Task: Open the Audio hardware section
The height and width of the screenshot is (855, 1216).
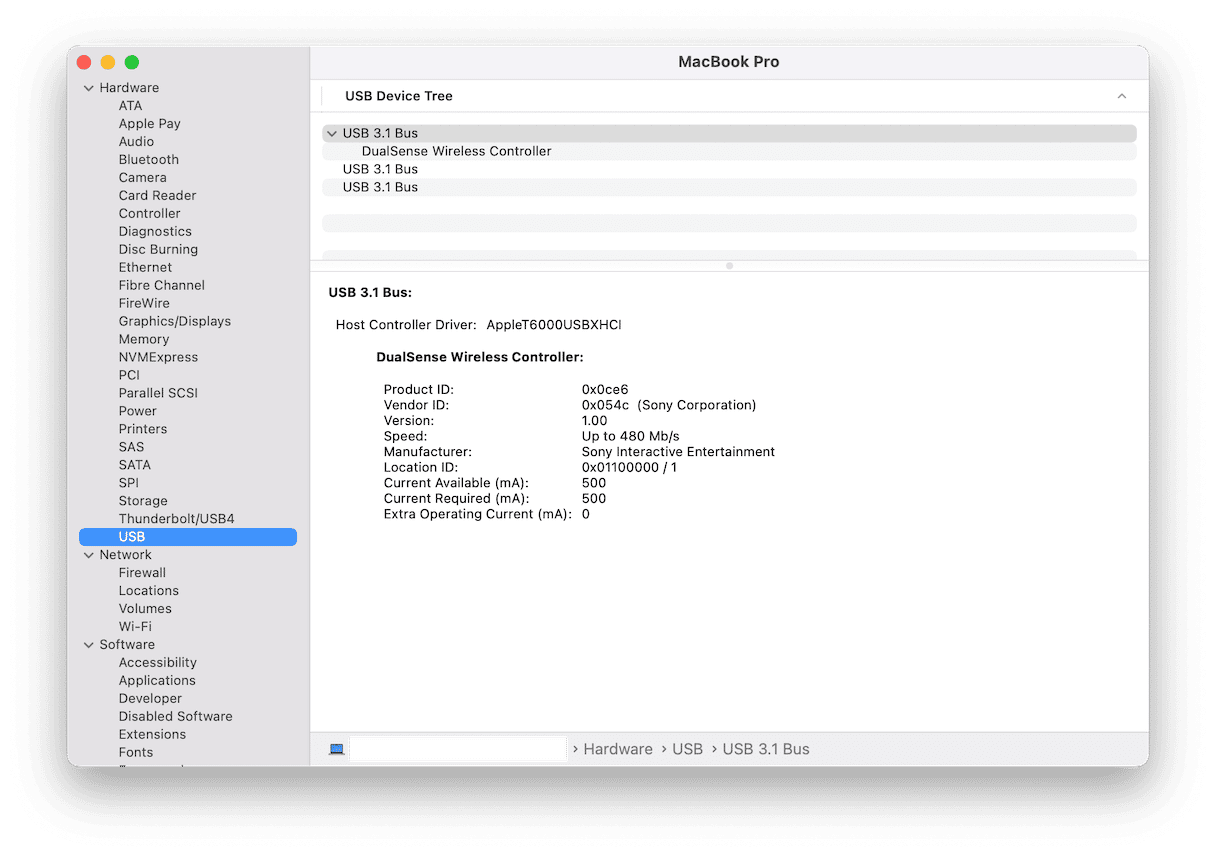Action: tap(136, 142)
